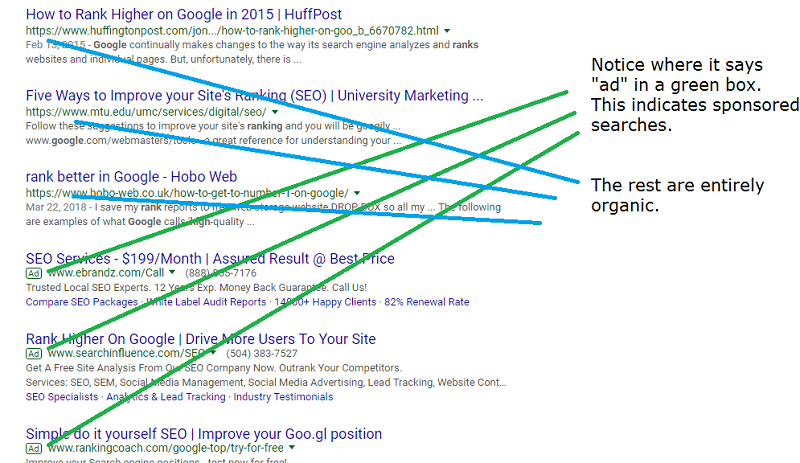Open 'Industry Testimonials' sitelink
Image resolution: width=800 pixels, height=463 pixels.
pos(283,397)
